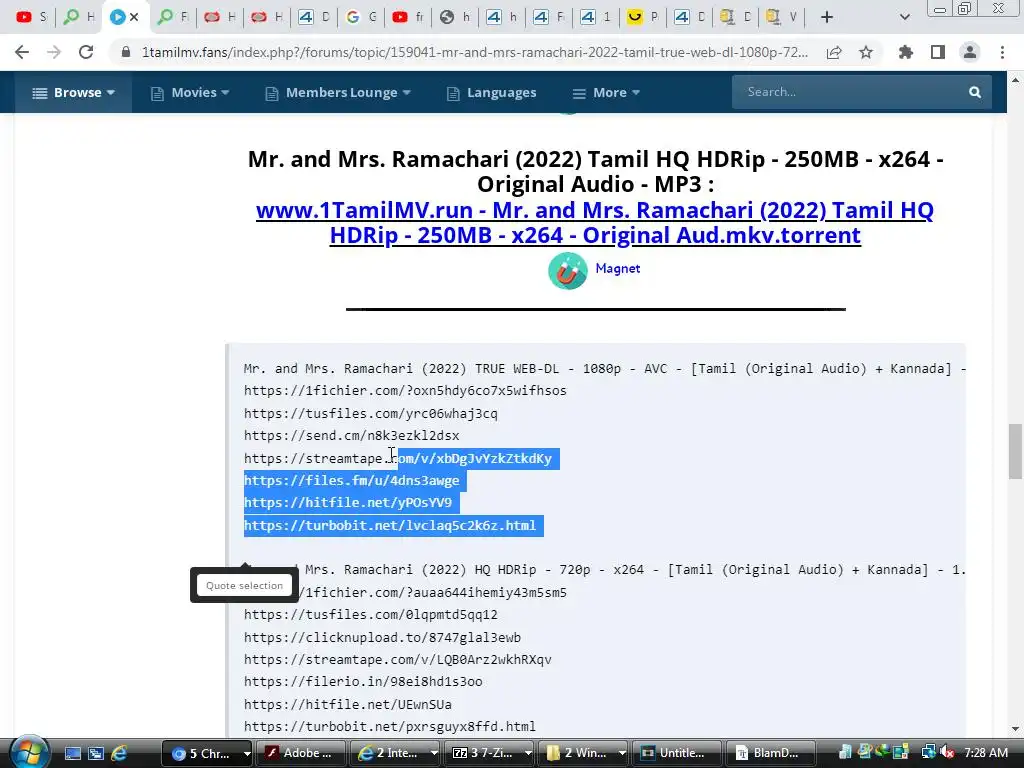This screenshot has width=1024, height=768.
Task: Open the Windows Start orb
Action: pos(29,753)
